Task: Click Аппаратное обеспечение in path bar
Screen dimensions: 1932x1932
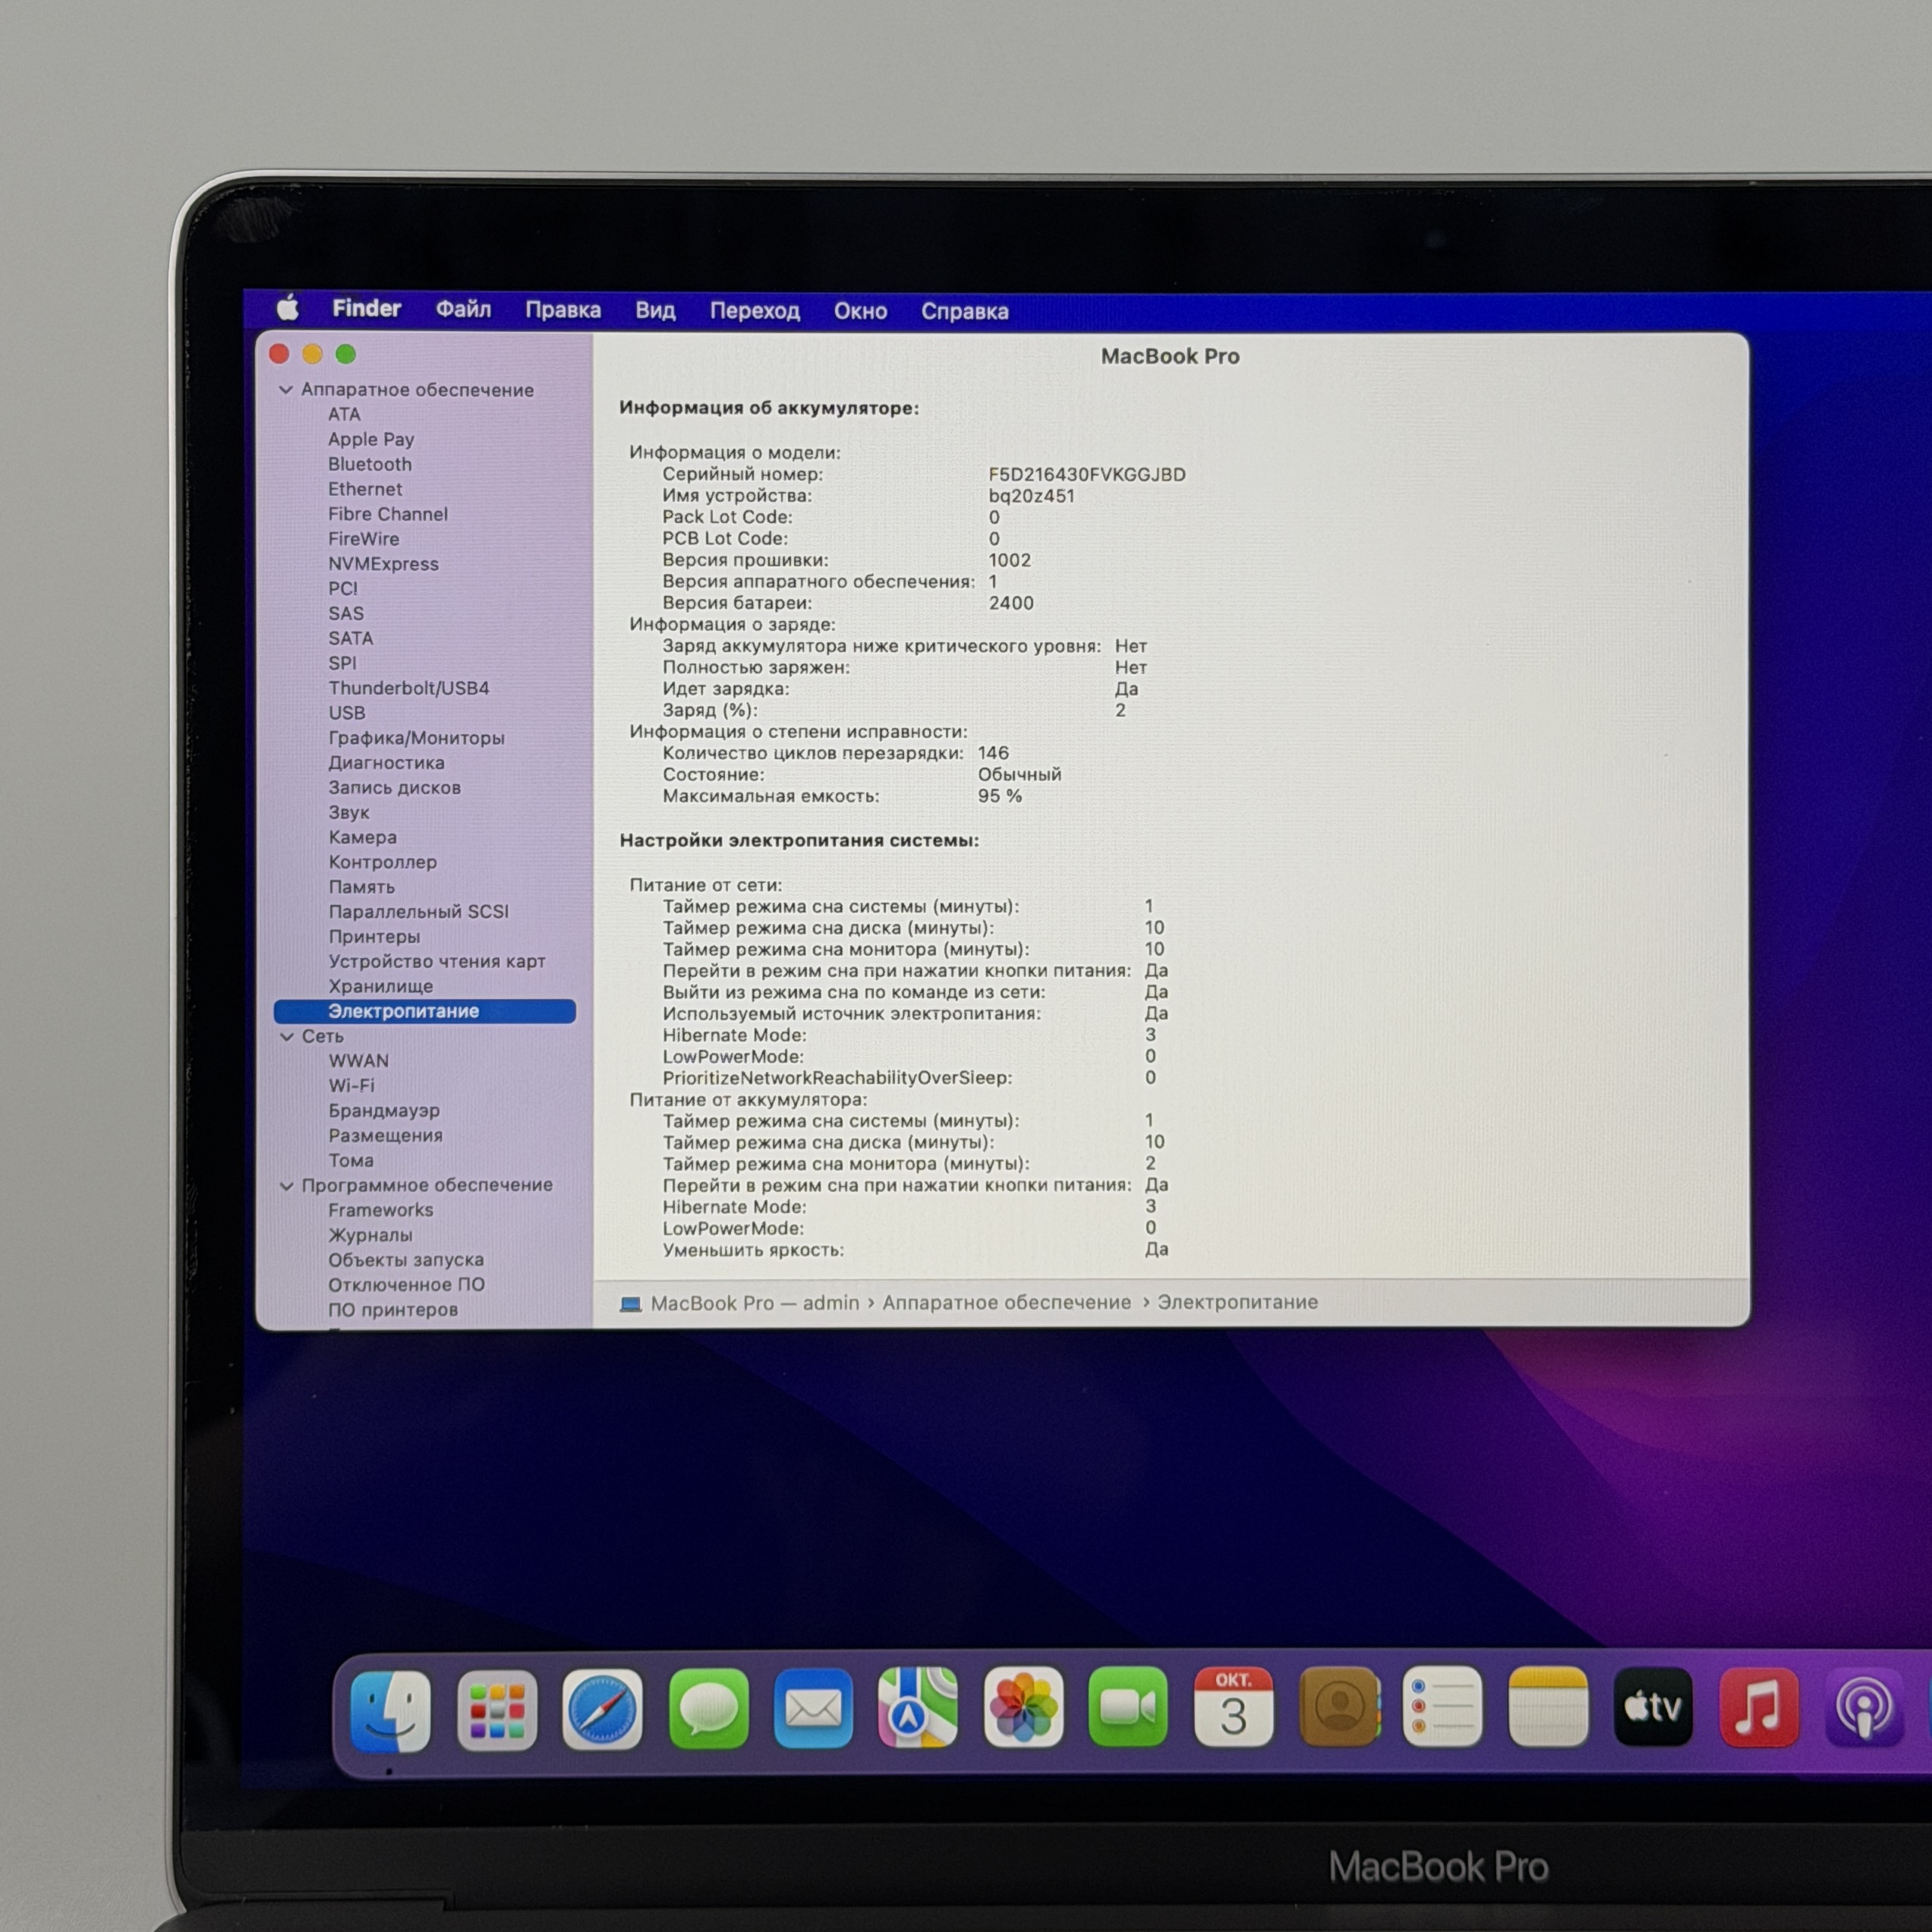Action: 1006,1302
